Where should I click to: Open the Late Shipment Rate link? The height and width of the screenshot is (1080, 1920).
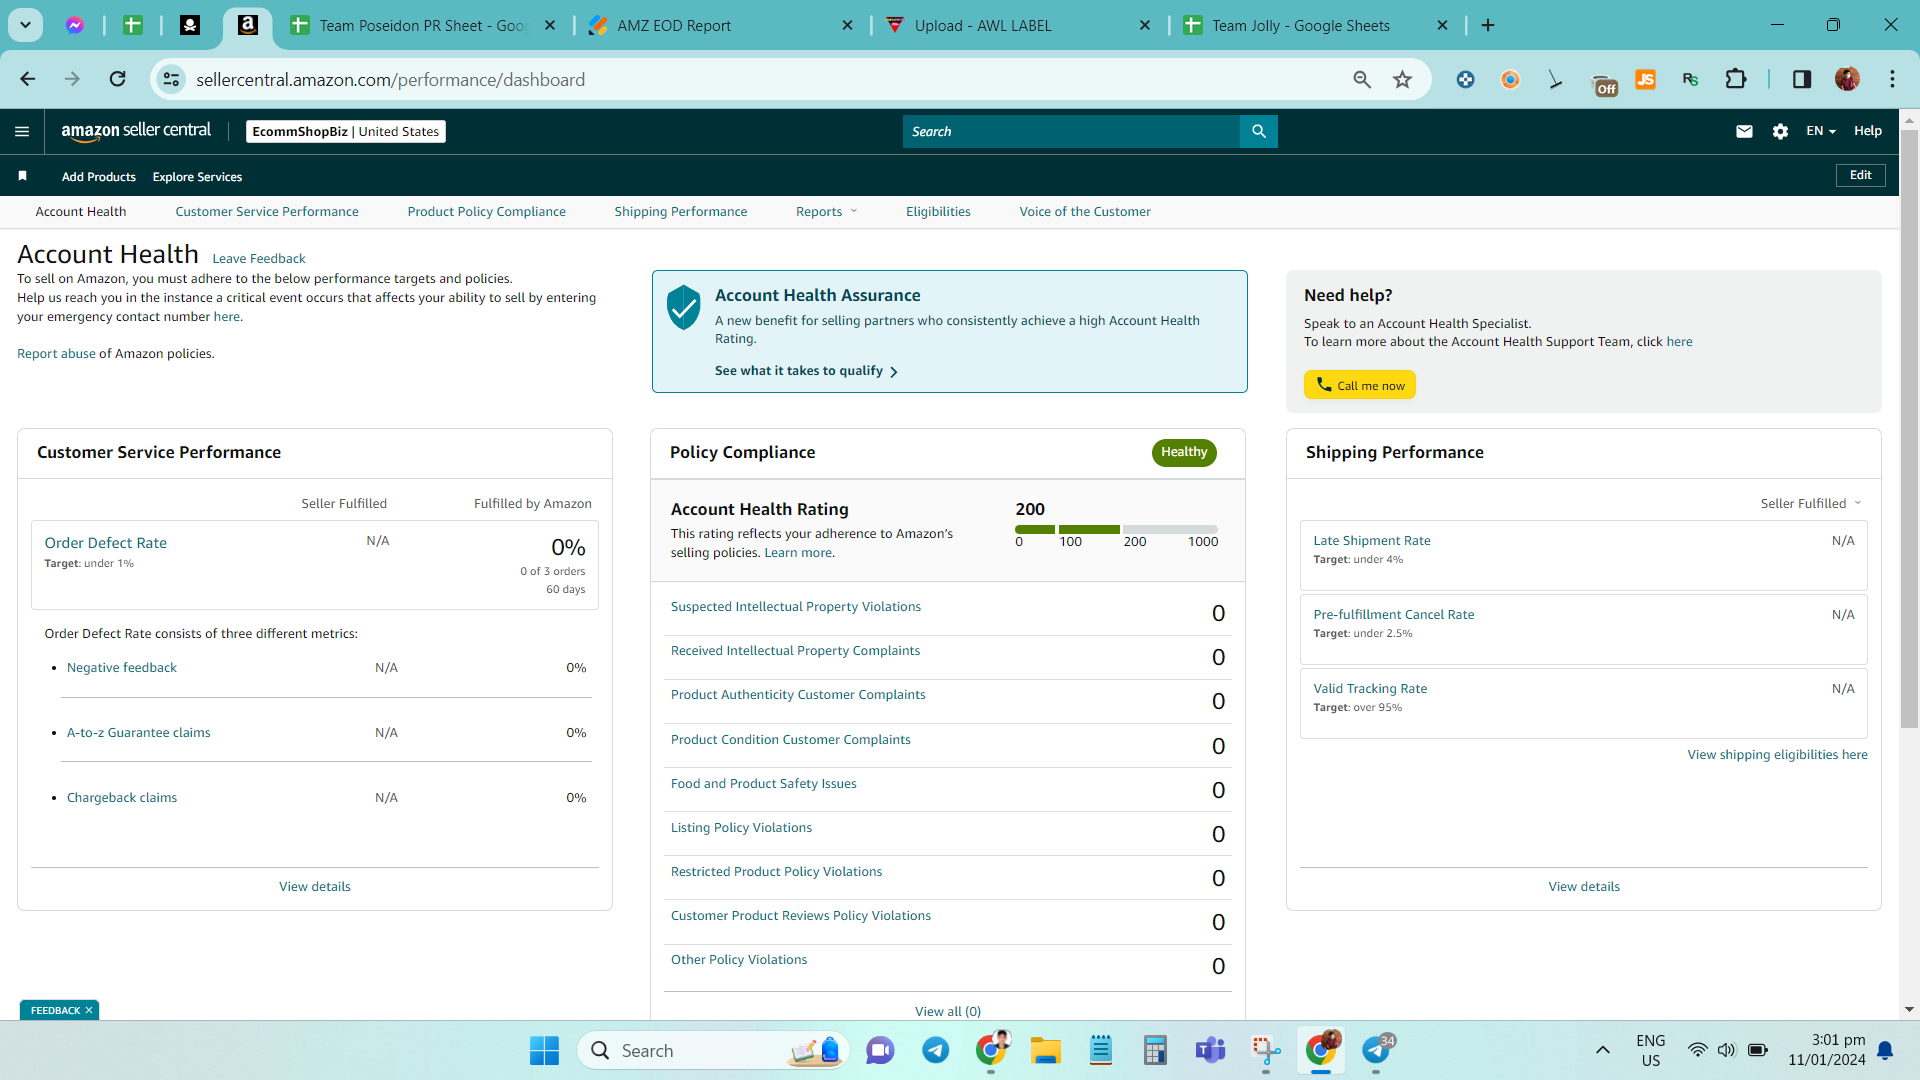[x=1372, y=540]
